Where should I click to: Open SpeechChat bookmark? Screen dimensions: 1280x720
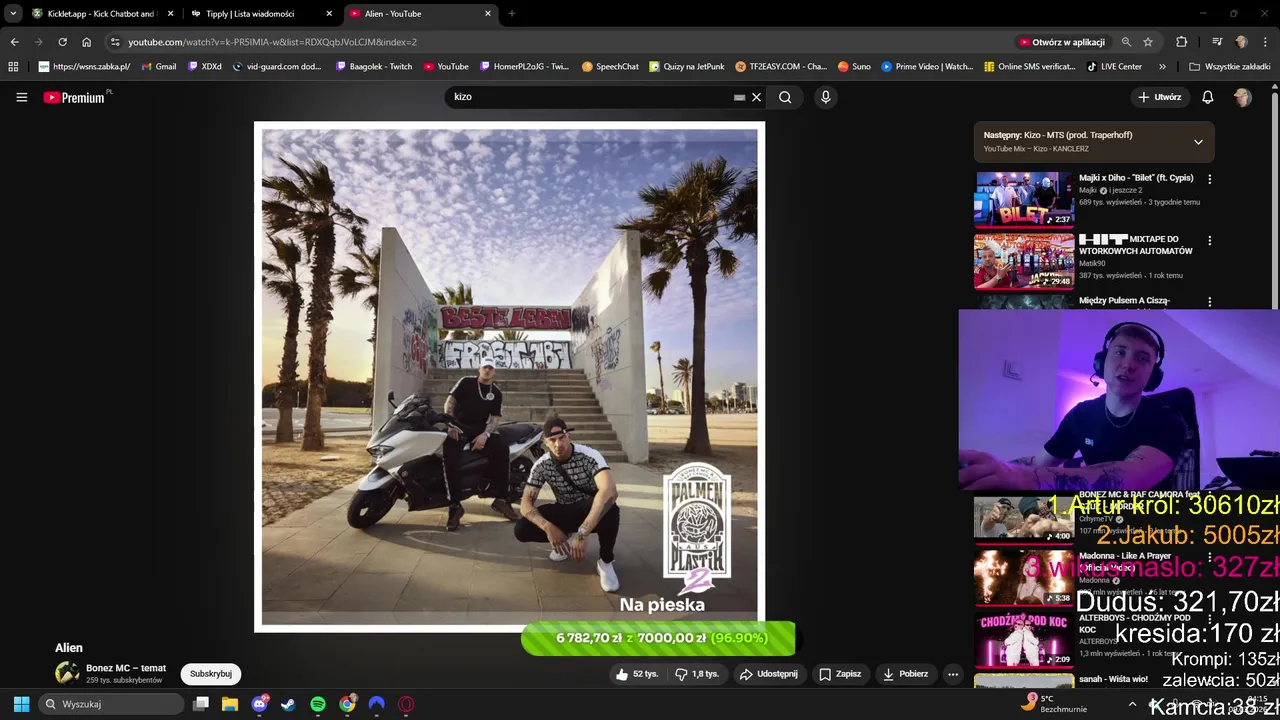[x=609, y=66]
